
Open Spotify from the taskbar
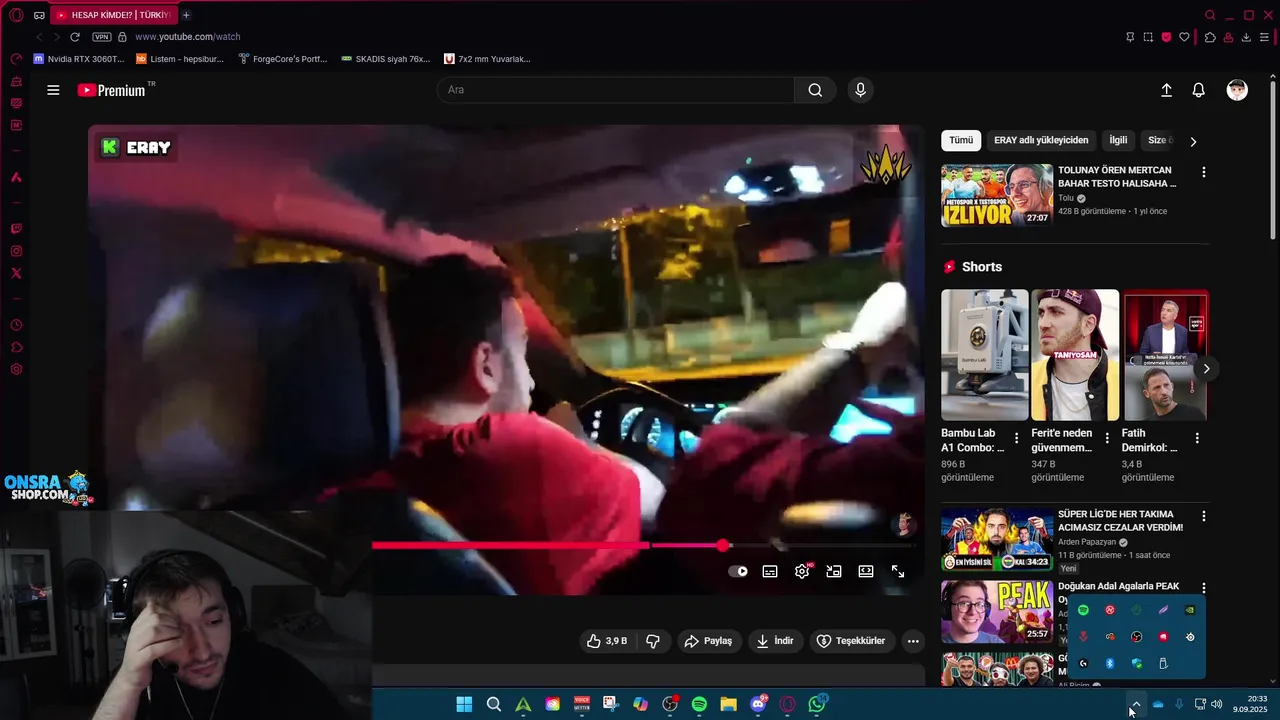pyautogui.click(x=699, y=704)
